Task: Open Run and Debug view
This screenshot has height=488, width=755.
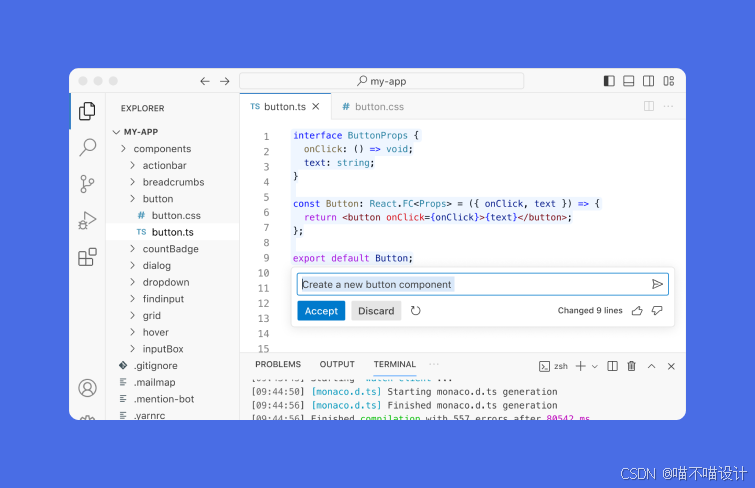Action: (x=87, y=221)
